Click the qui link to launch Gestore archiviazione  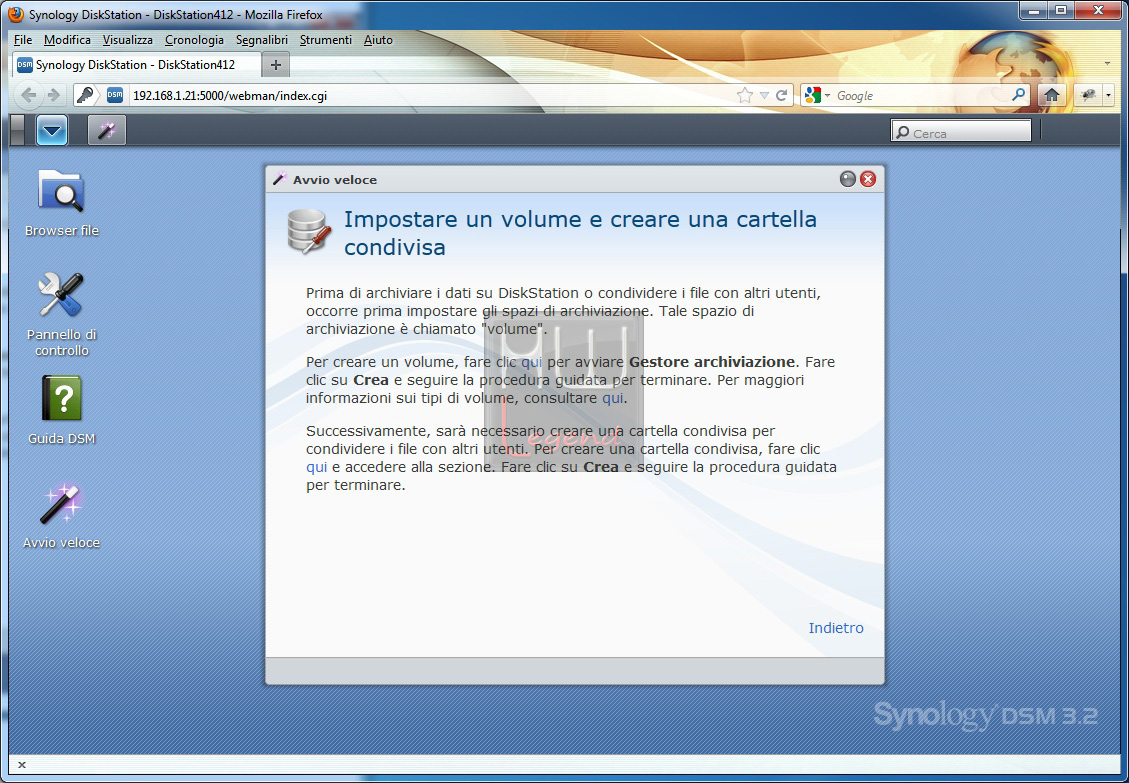pyautogui.click(x=531, y=362)
